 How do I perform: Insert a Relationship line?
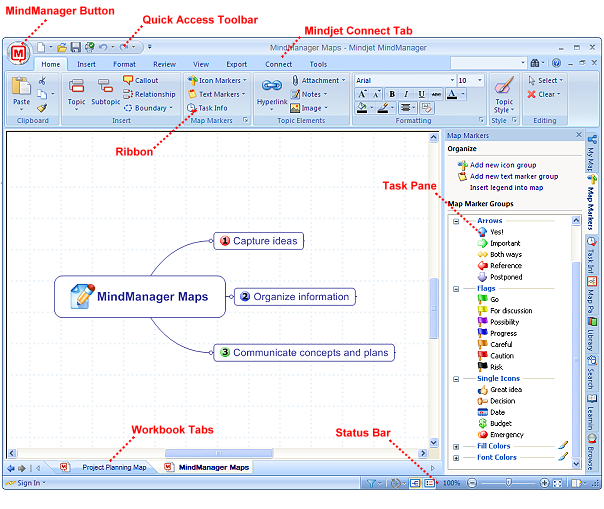point(149,94)
